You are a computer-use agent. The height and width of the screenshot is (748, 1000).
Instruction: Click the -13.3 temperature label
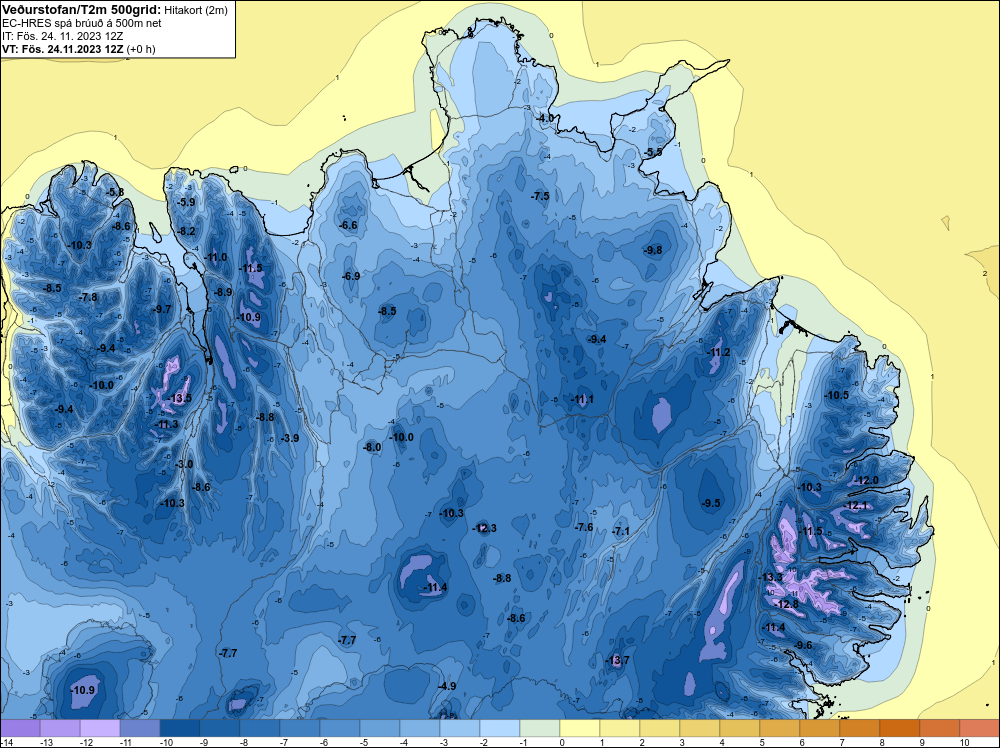[771, 577]
